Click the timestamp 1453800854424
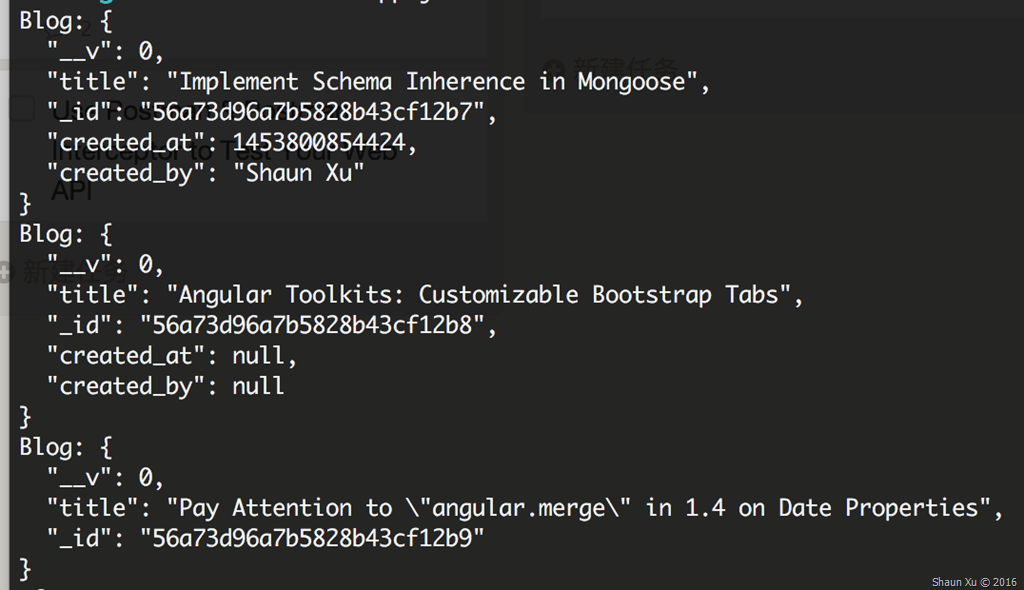 318,143
